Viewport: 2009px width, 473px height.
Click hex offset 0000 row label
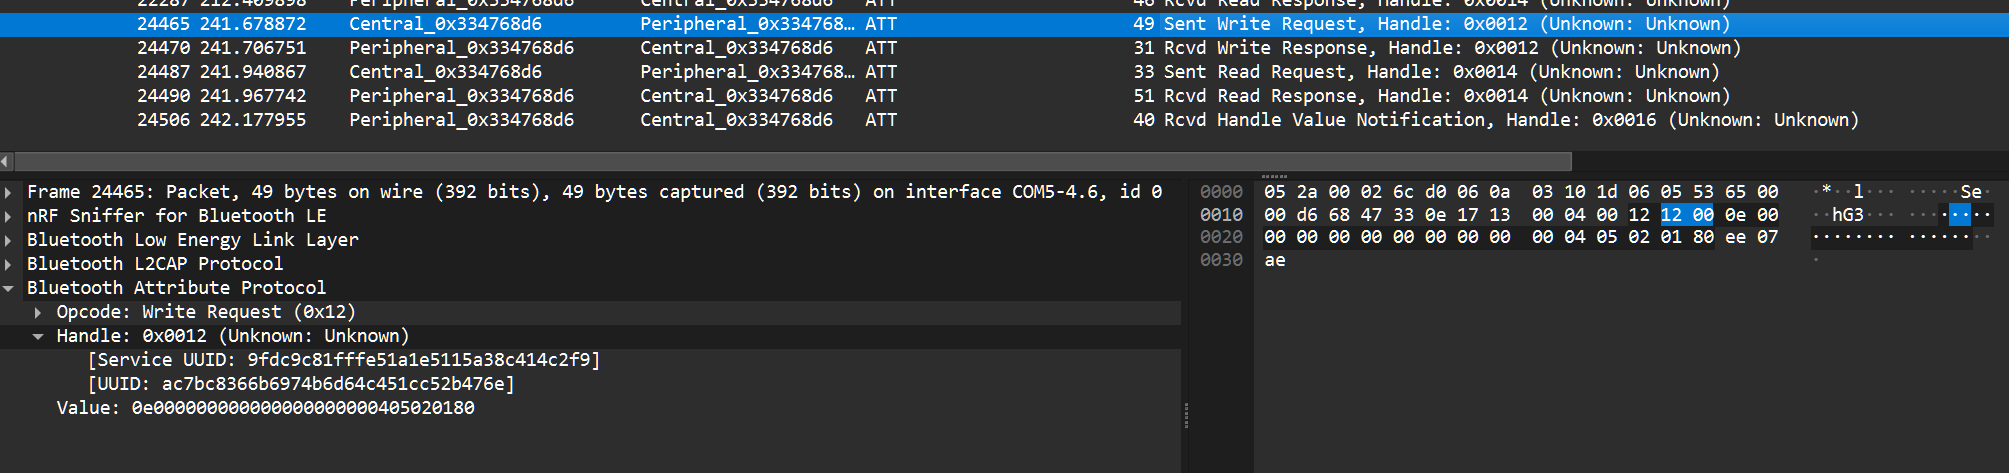[1221, 192]
